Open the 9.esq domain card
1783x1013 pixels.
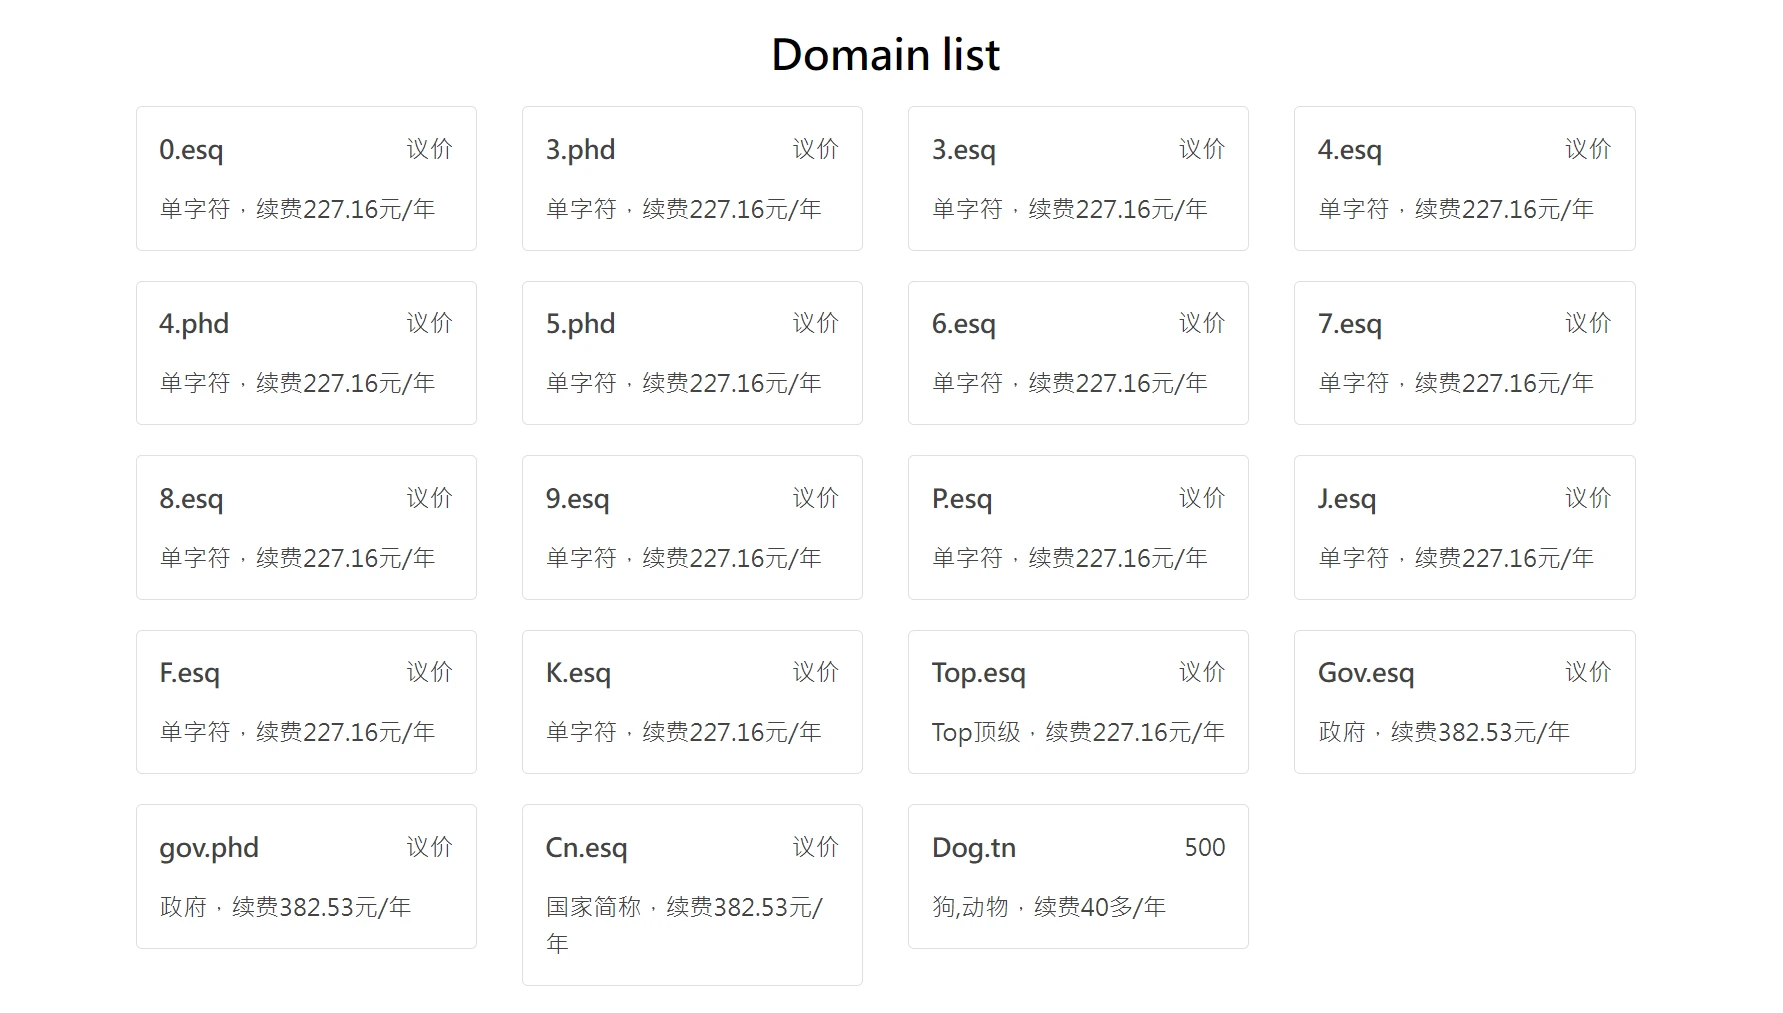click(x=692, y=527)
